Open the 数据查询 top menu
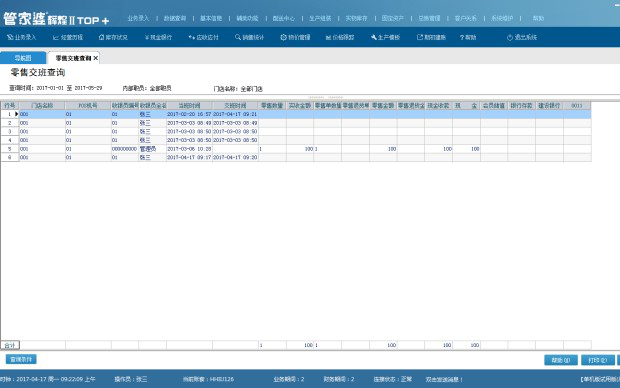The height and width of the screenshot is (388, 620). coord(175,18)
